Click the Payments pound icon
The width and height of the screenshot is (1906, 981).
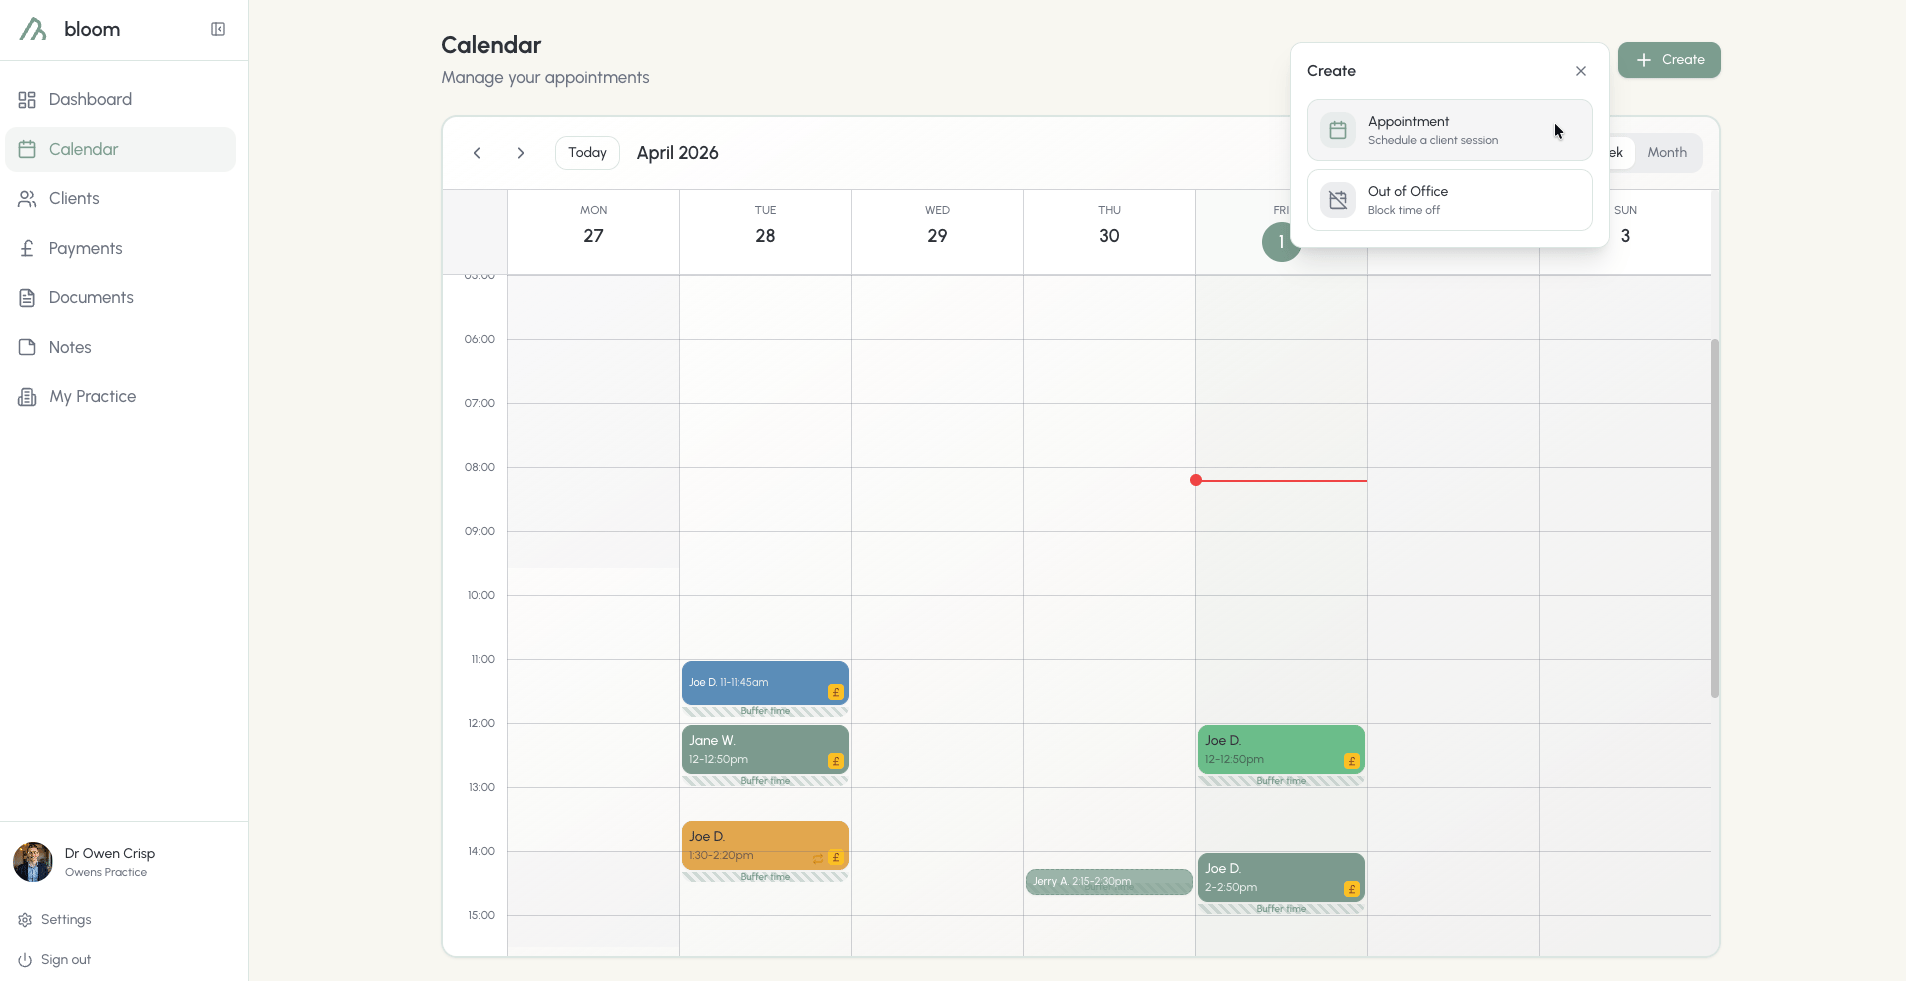tap(27, 248)
